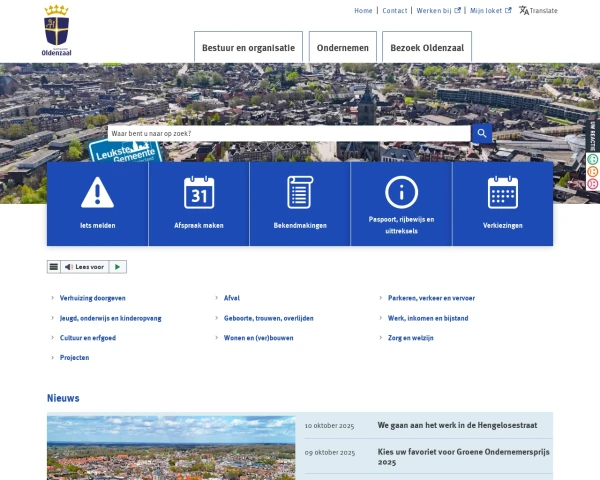Open the 'Bekendmakingen' document tile
Viewport: 600px width, 480px height.
[300, 203]
